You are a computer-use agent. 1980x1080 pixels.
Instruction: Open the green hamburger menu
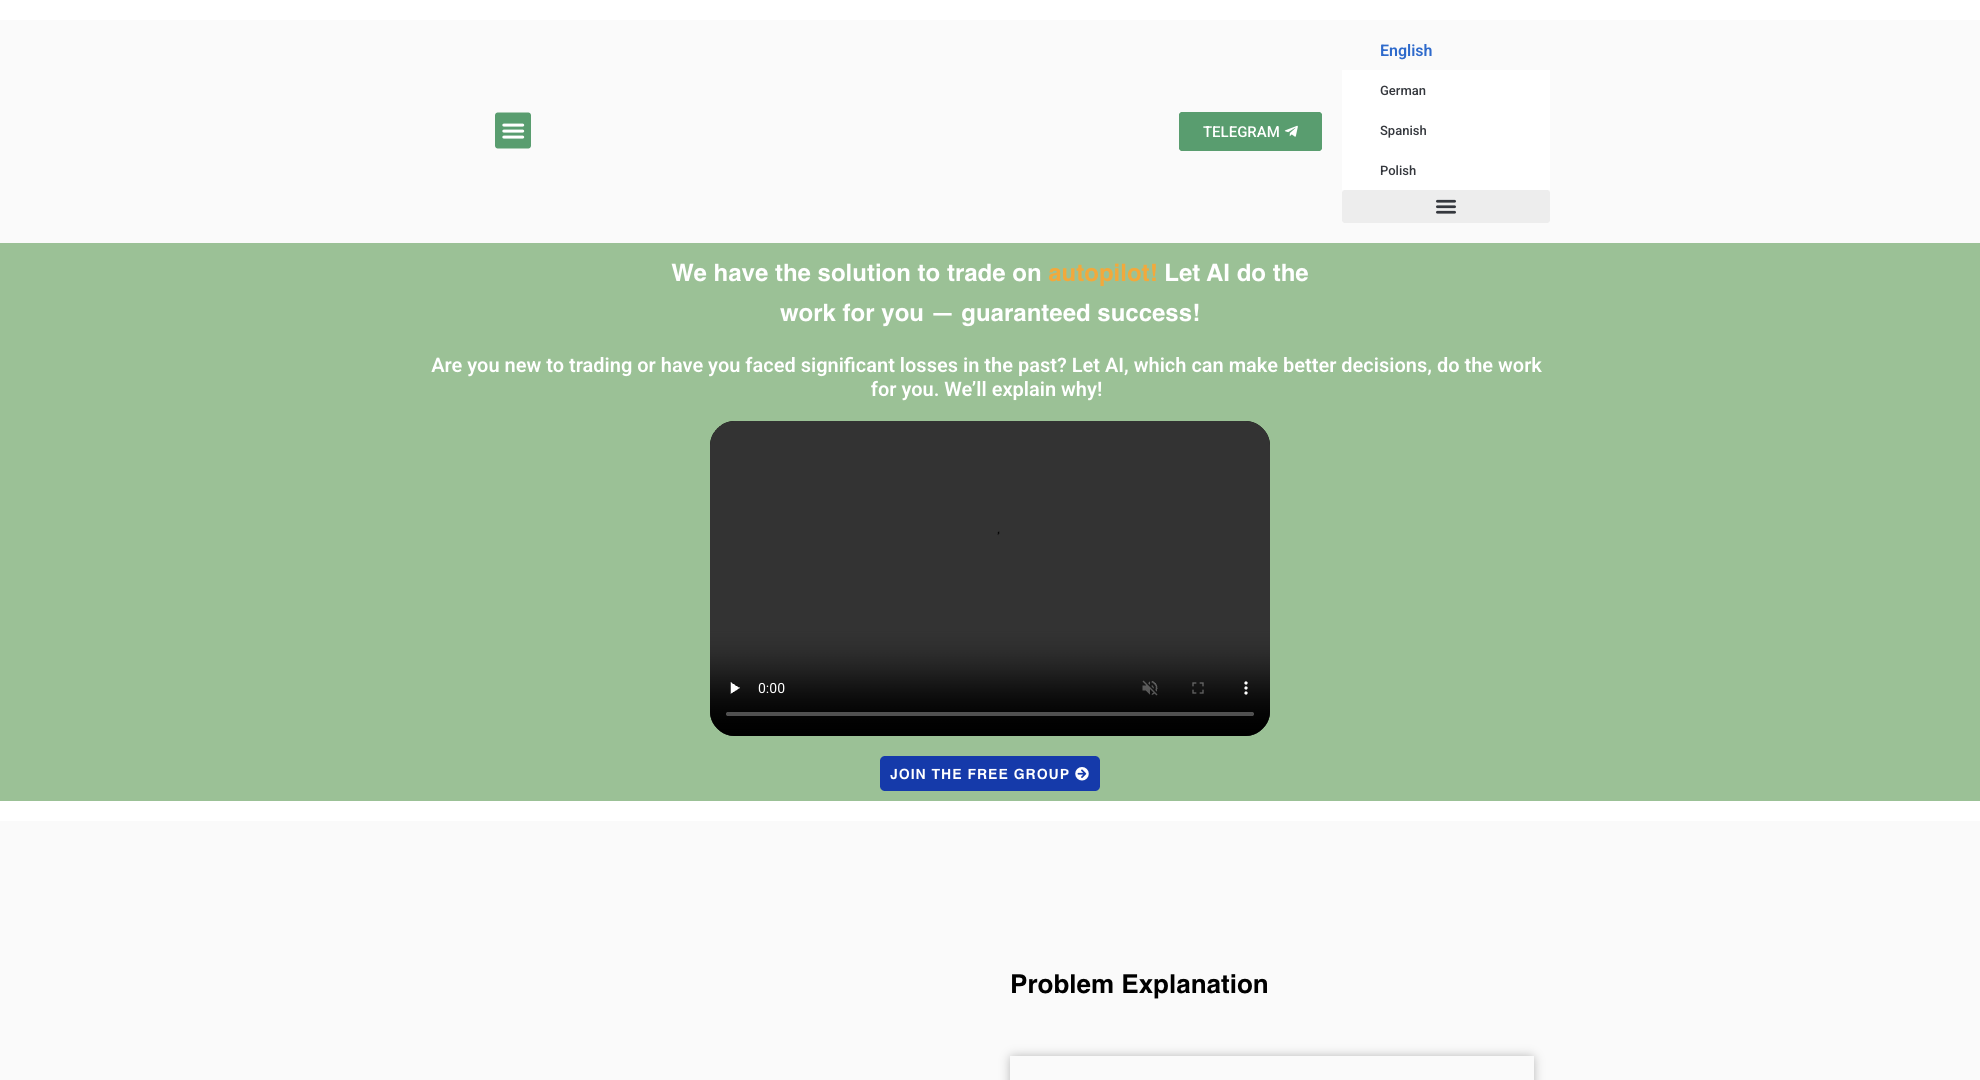click(x=512, y=130)
